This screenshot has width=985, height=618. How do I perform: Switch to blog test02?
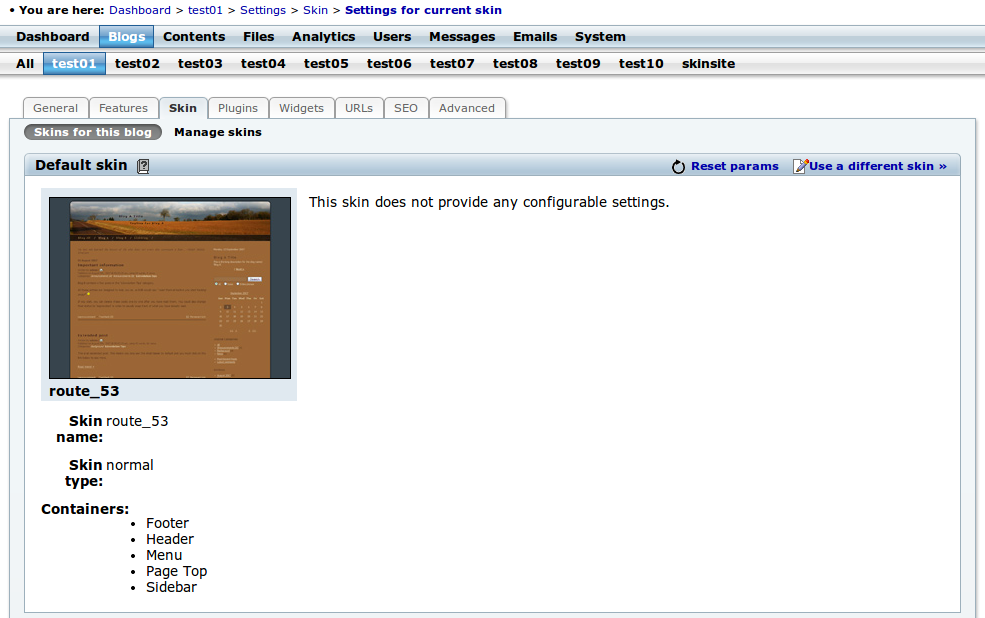coord(138,63)
